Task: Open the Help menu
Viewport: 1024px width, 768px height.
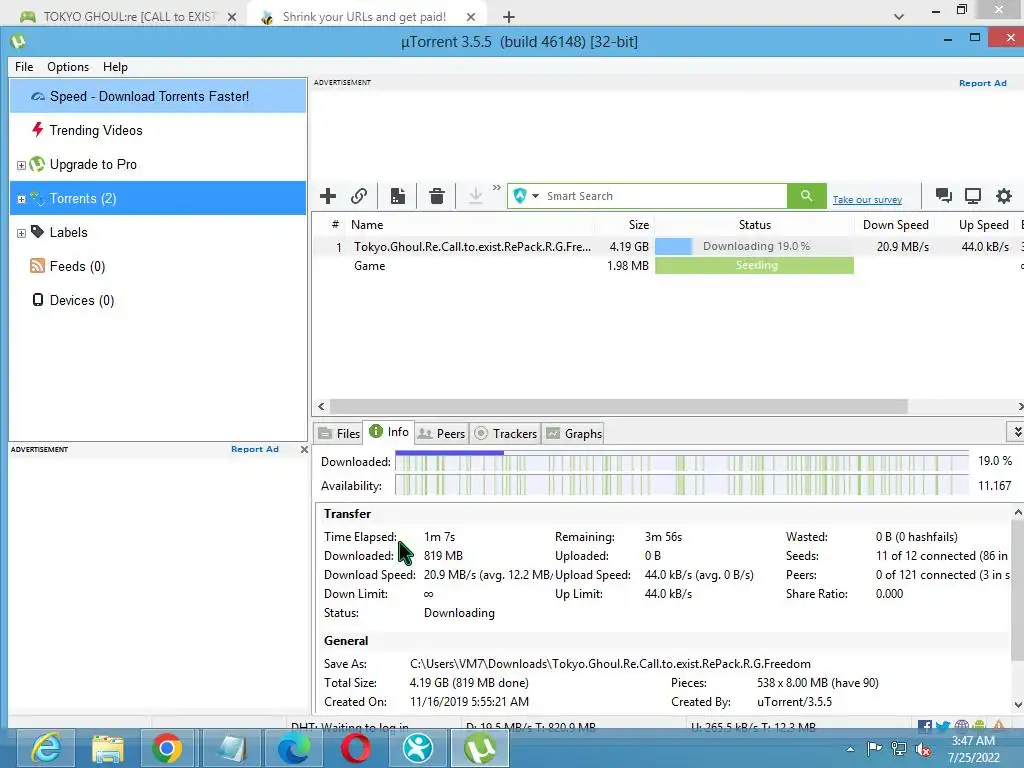Action: point(115,67)
